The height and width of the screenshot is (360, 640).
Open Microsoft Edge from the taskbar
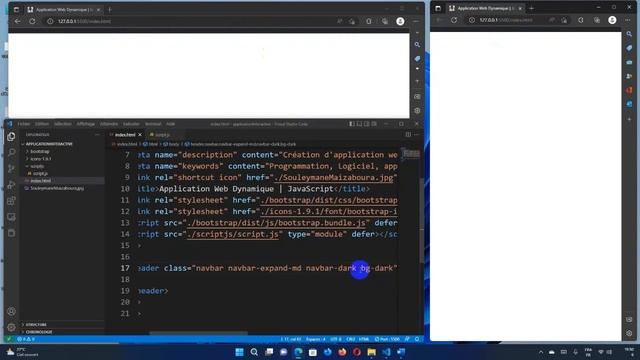(298, 352)
